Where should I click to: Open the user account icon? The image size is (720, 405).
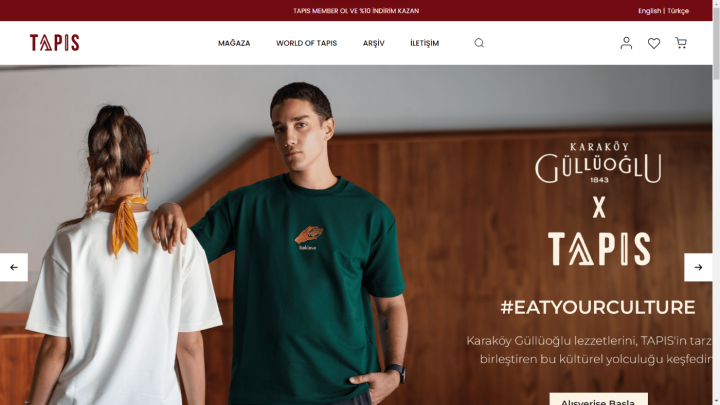coord(626,43)
